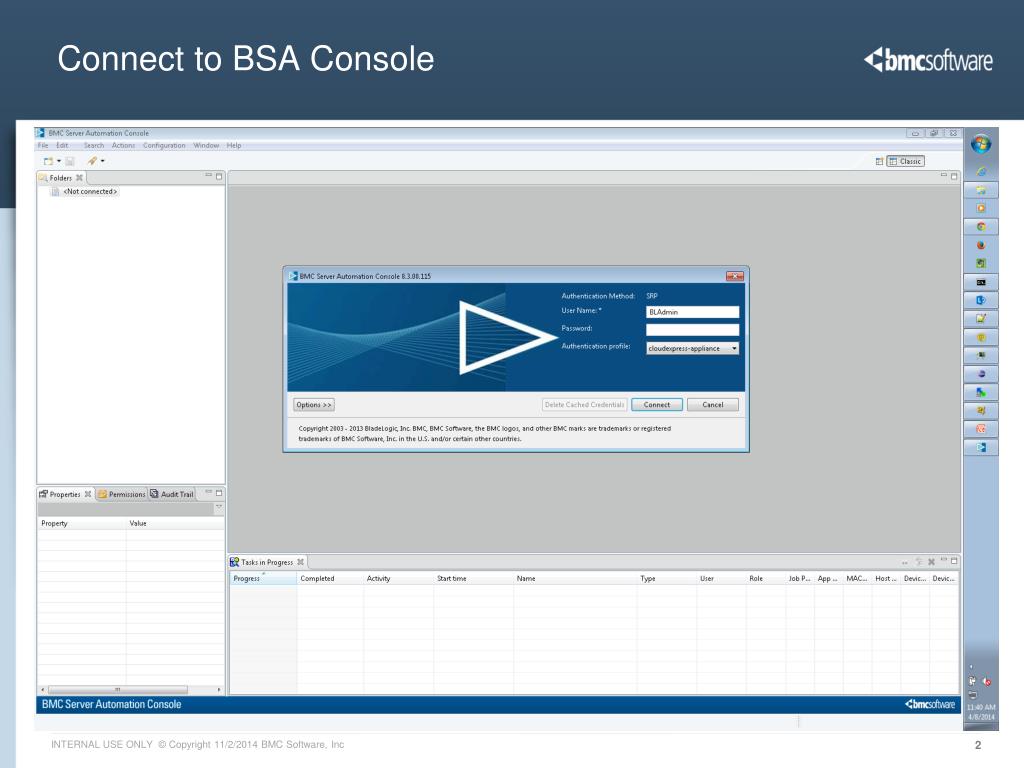Switch to the Permissions tab

(x=122, y=494)
